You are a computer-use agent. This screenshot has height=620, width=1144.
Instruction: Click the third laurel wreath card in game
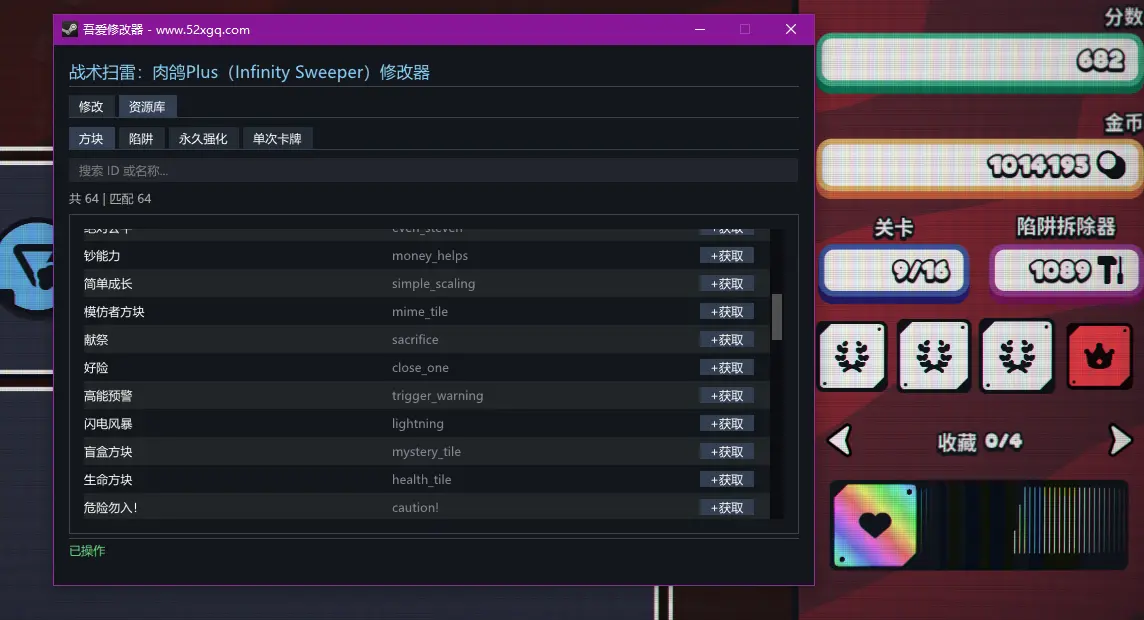[1017, 356]
